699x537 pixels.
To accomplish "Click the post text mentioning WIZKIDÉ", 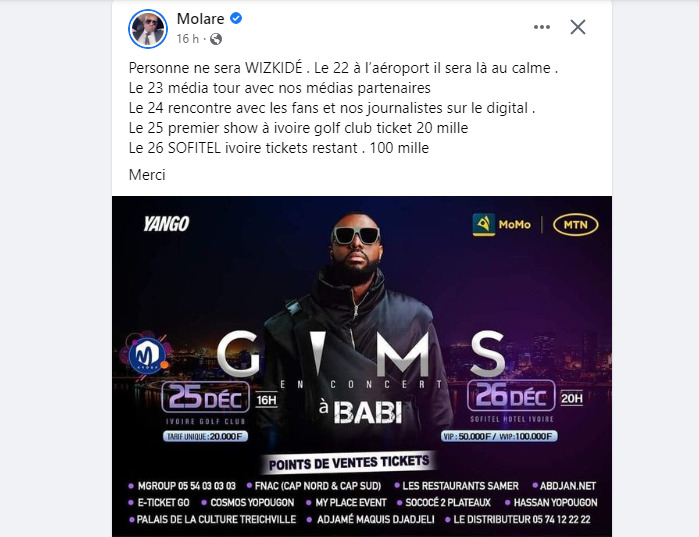I will [343, 68].
